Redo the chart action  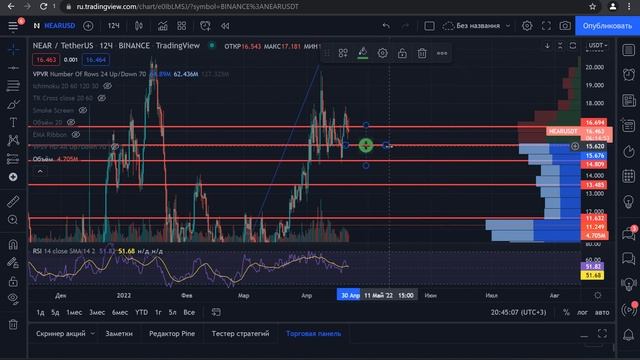405,26
